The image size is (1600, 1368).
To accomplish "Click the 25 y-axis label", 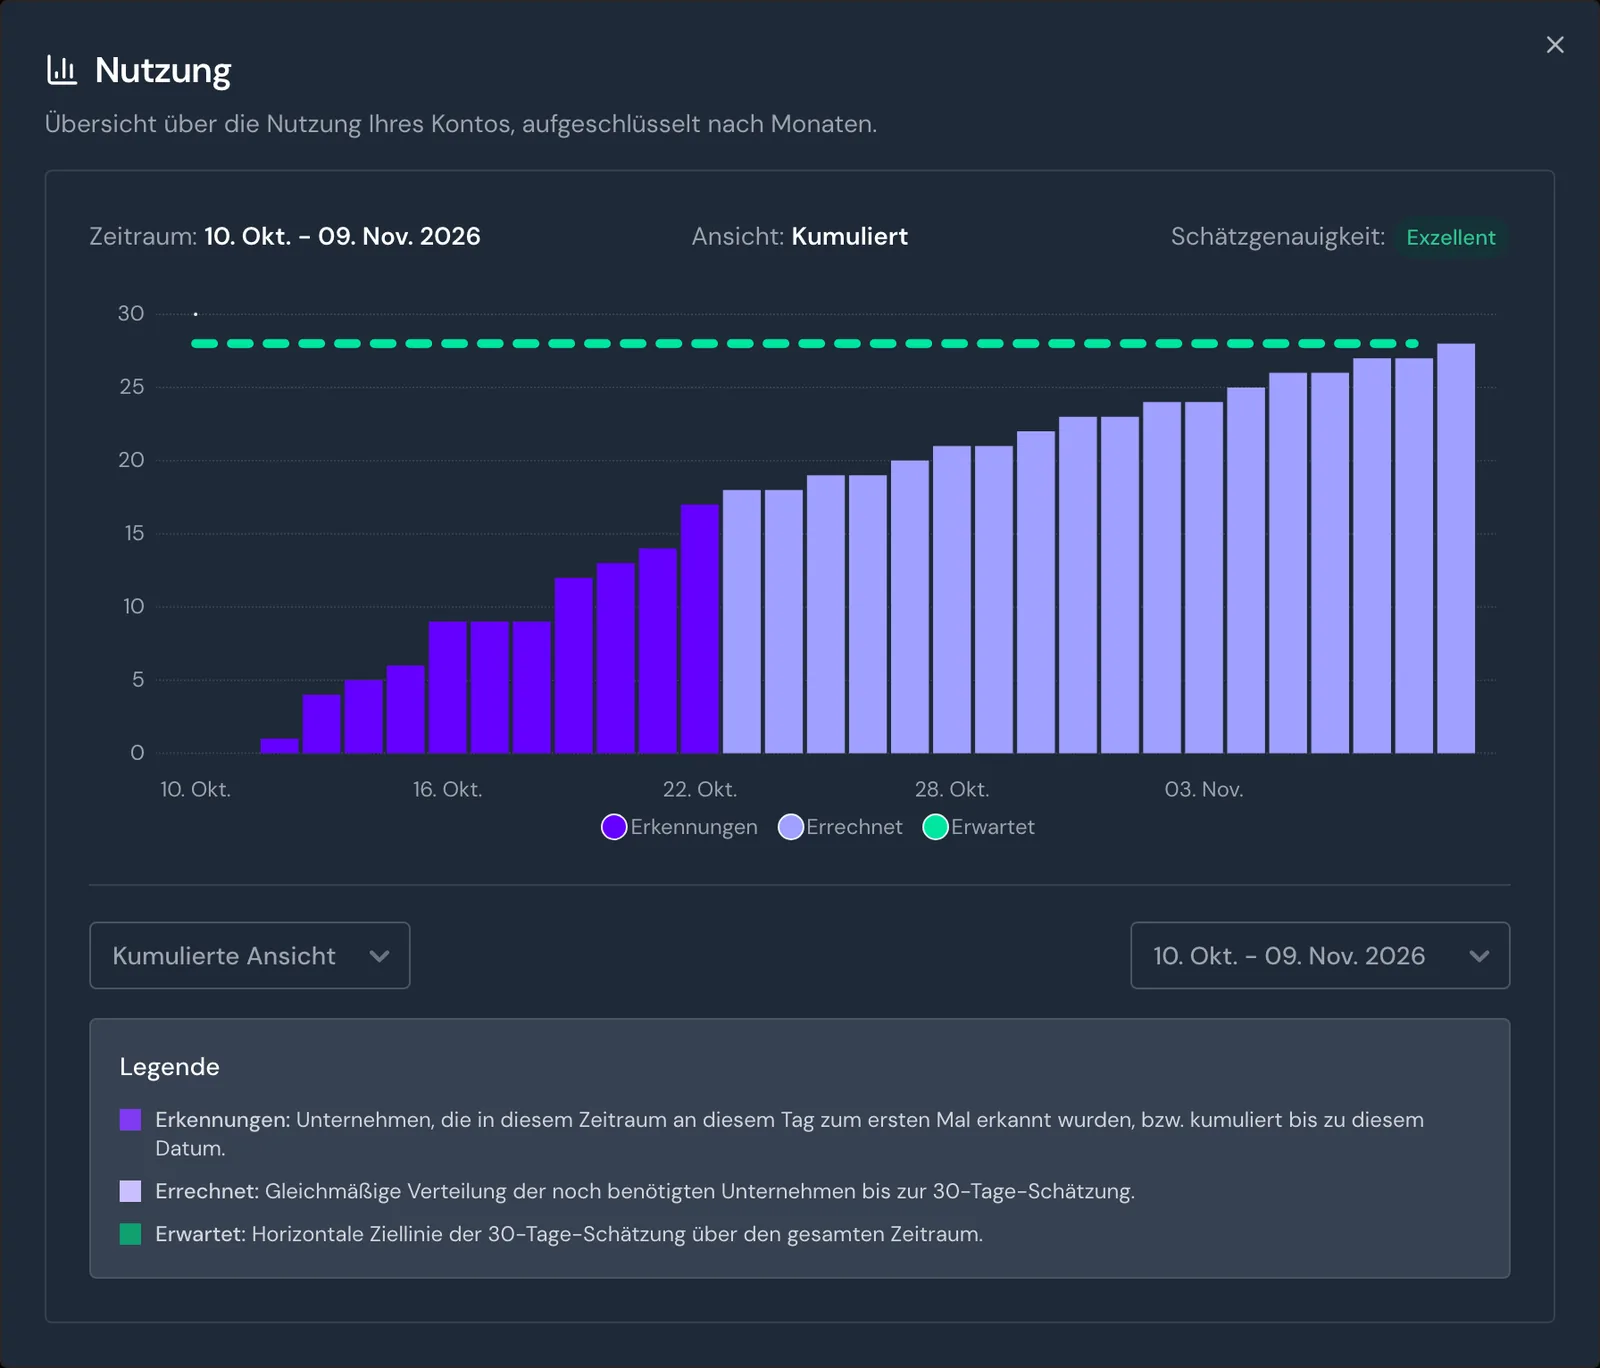I will 131,387.
